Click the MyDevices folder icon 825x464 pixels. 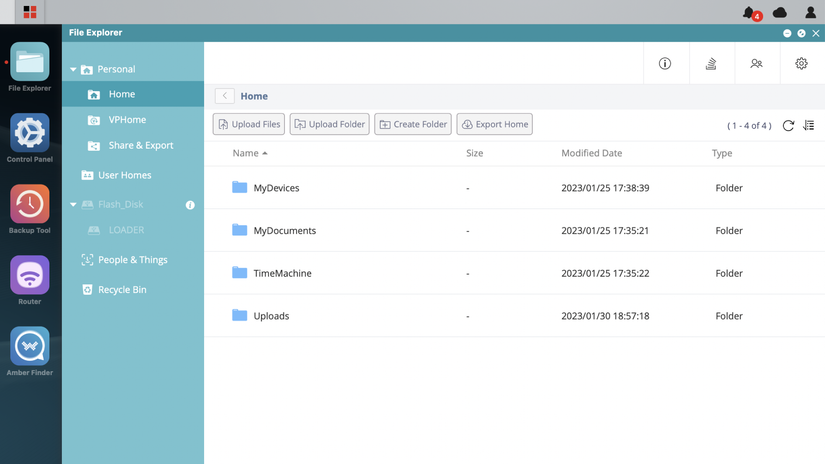(x=239, y=187)
